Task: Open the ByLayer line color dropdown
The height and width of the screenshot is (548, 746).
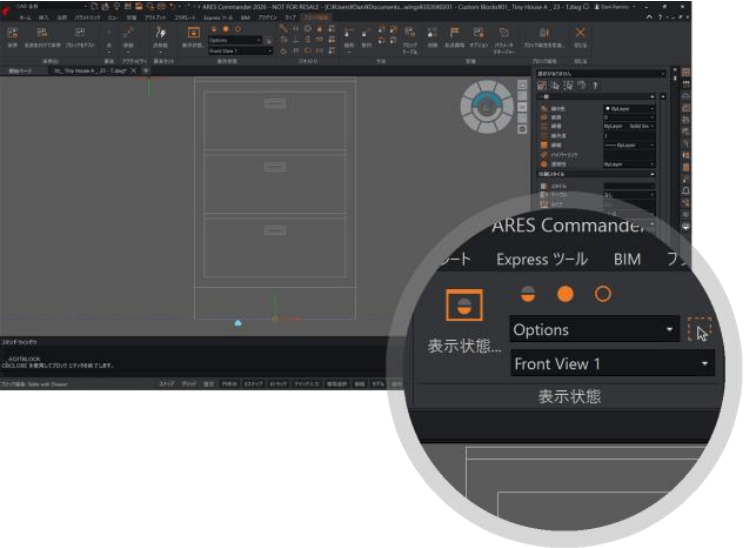Action: pyautogui.click(x=629, y=107)
